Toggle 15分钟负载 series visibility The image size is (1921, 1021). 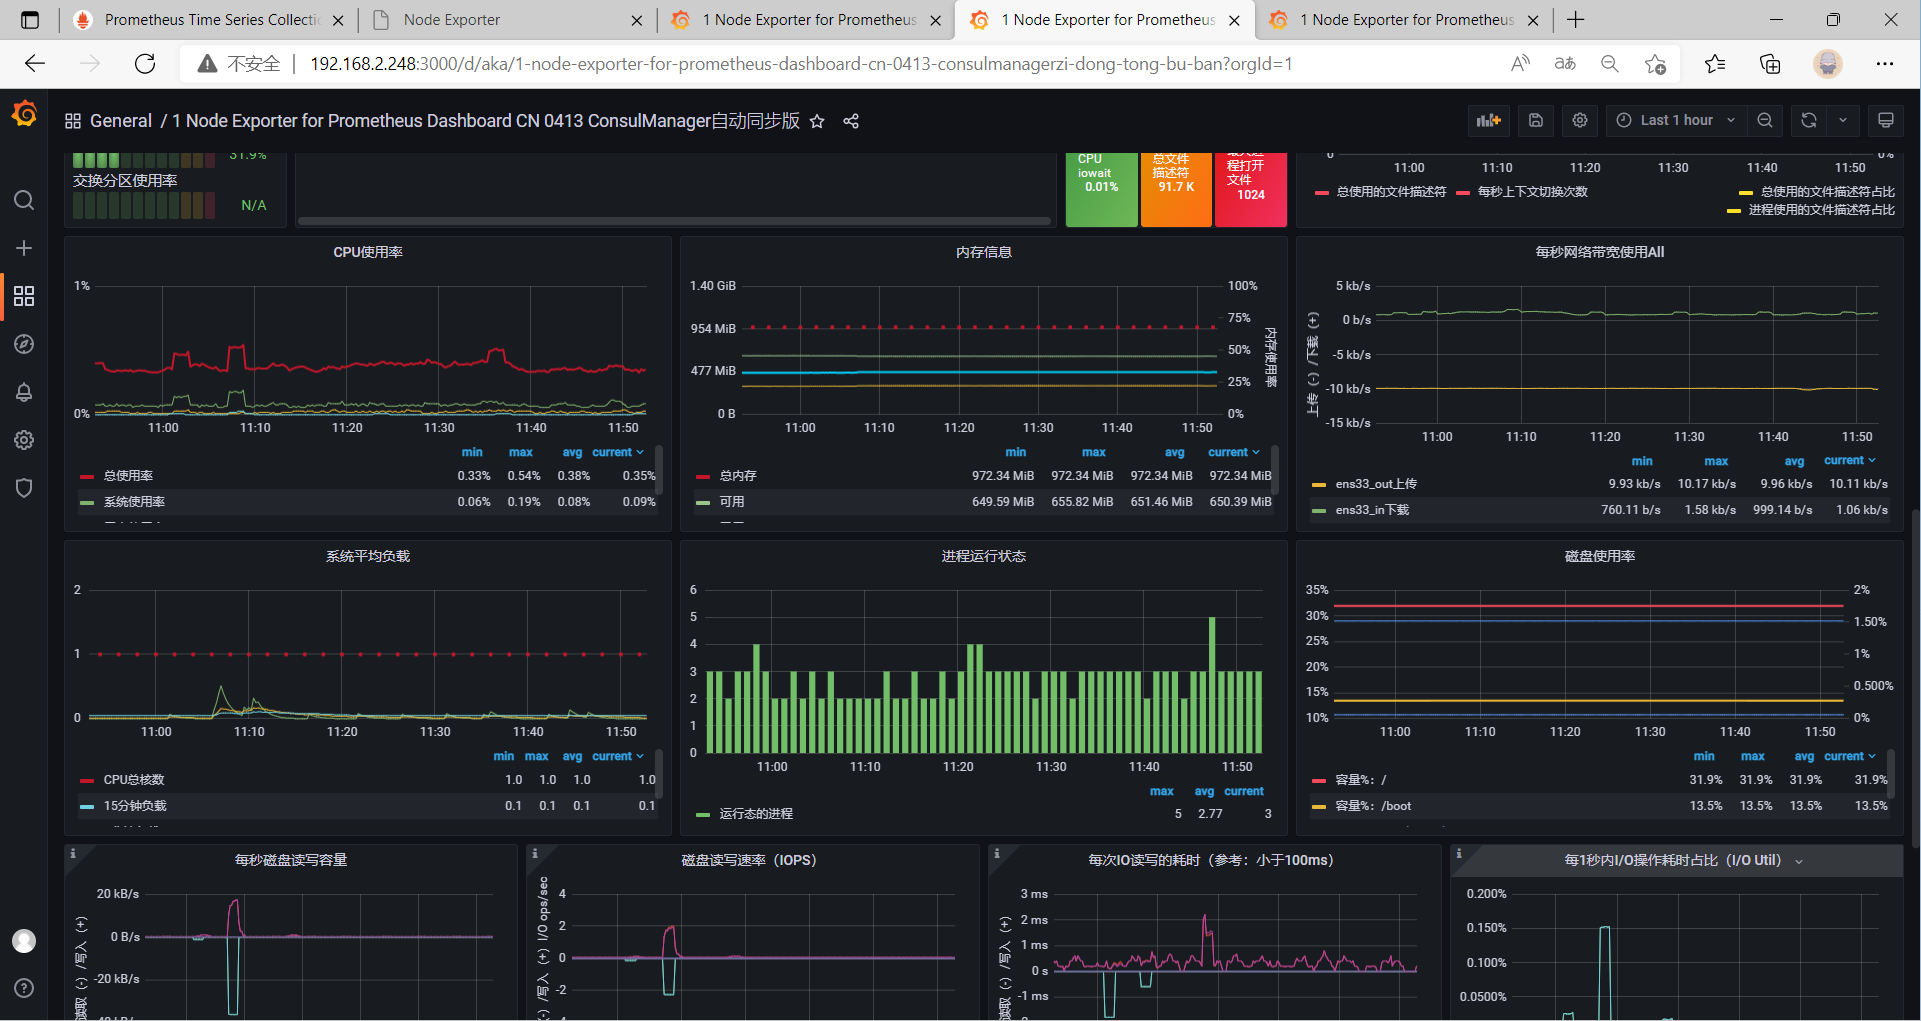coord(135,806)
